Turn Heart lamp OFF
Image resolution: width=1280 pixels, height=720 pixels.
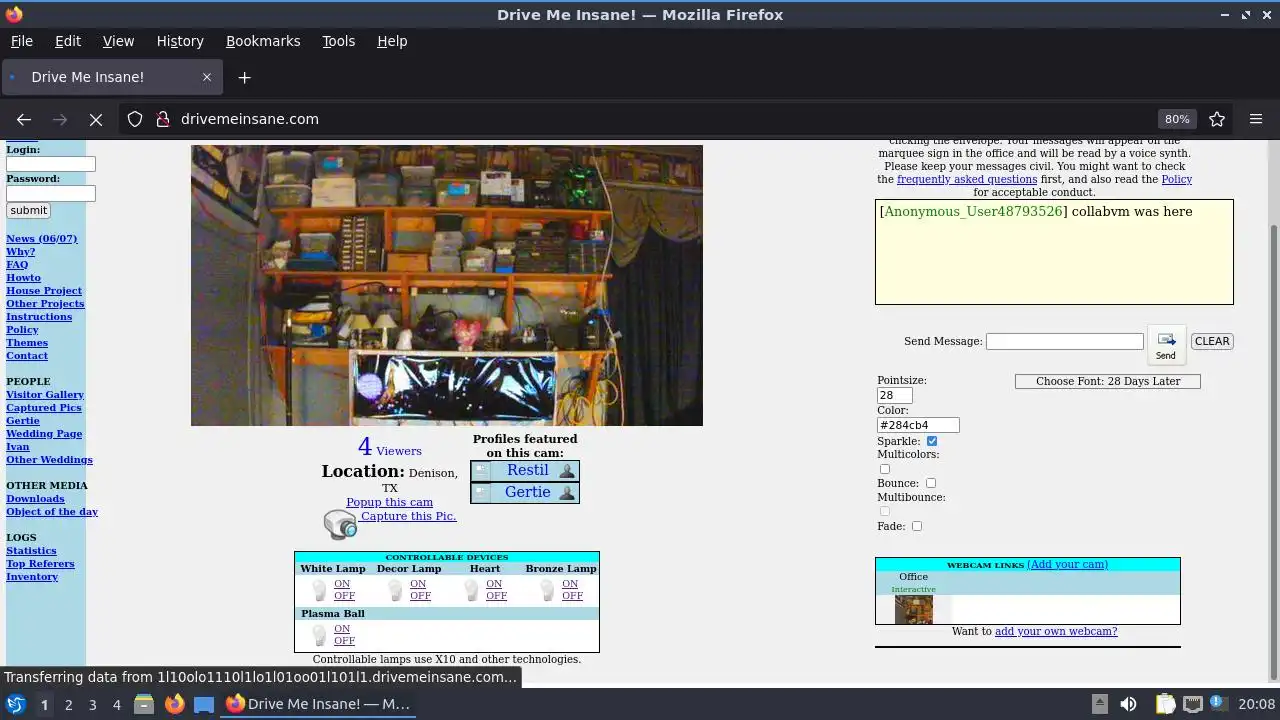(496, 596)
